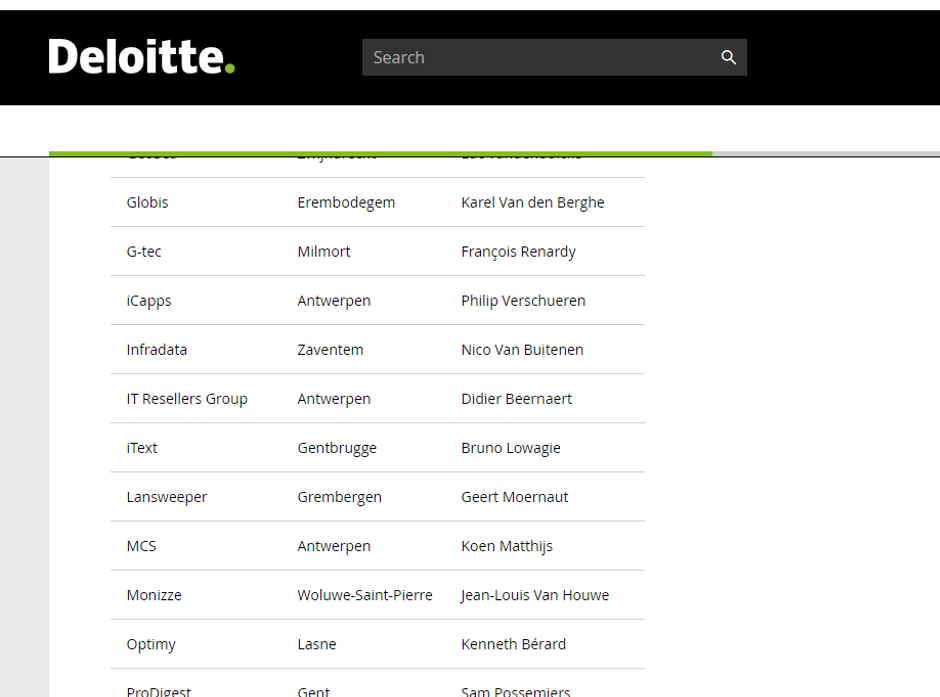This screenshot has width=940, height=697.
Task: Click the Erembodegem location text
Action: pos(346,202)
